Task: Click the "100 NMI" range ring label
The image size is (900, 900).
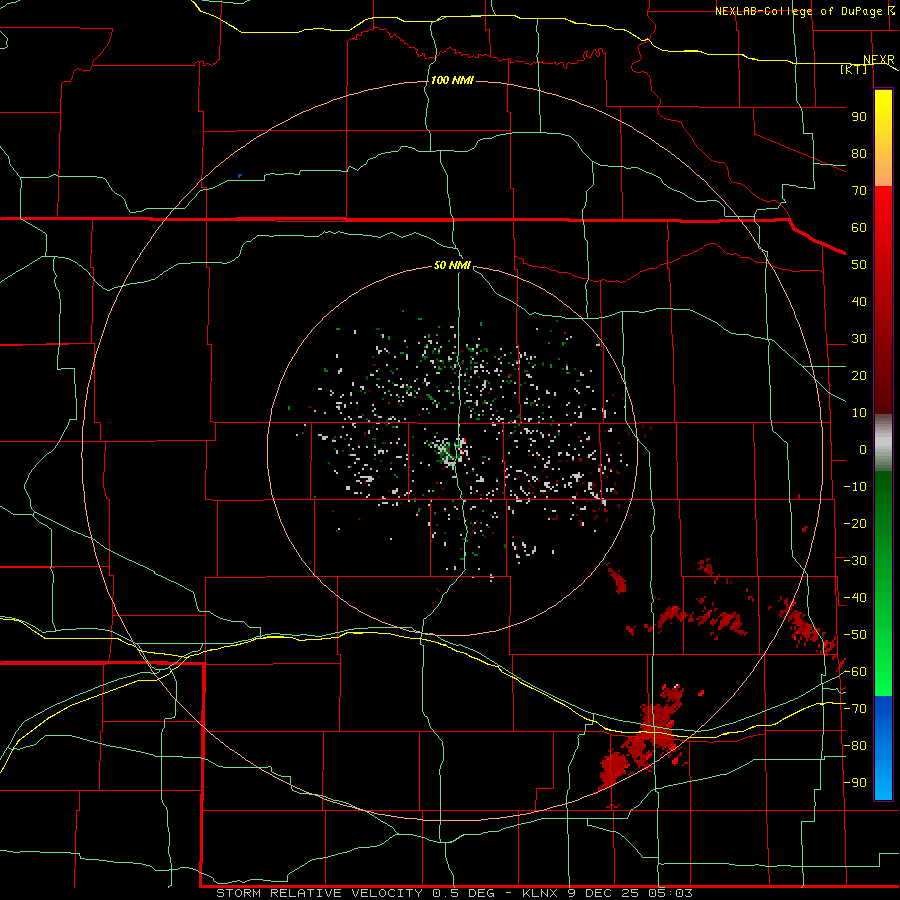Action: 452,80
